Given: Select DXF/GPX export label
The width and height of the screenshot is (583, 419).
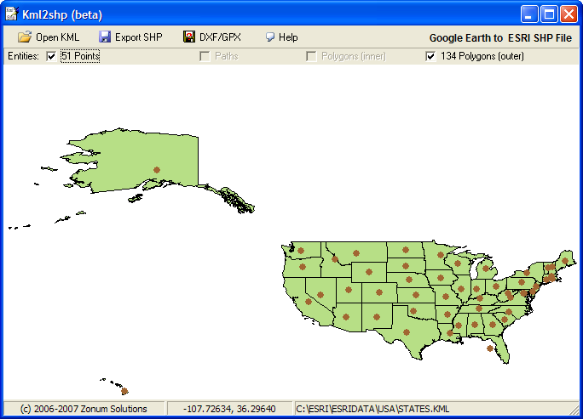Looking at the screenshot, I should pos(220,37).
